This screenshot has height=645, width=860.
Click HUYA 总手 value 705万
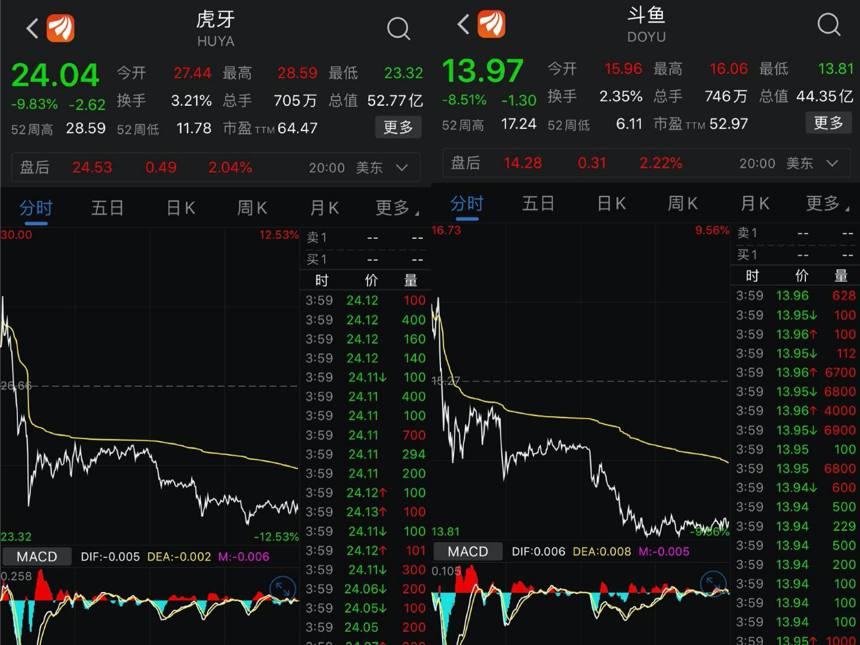tap(295, 101)
